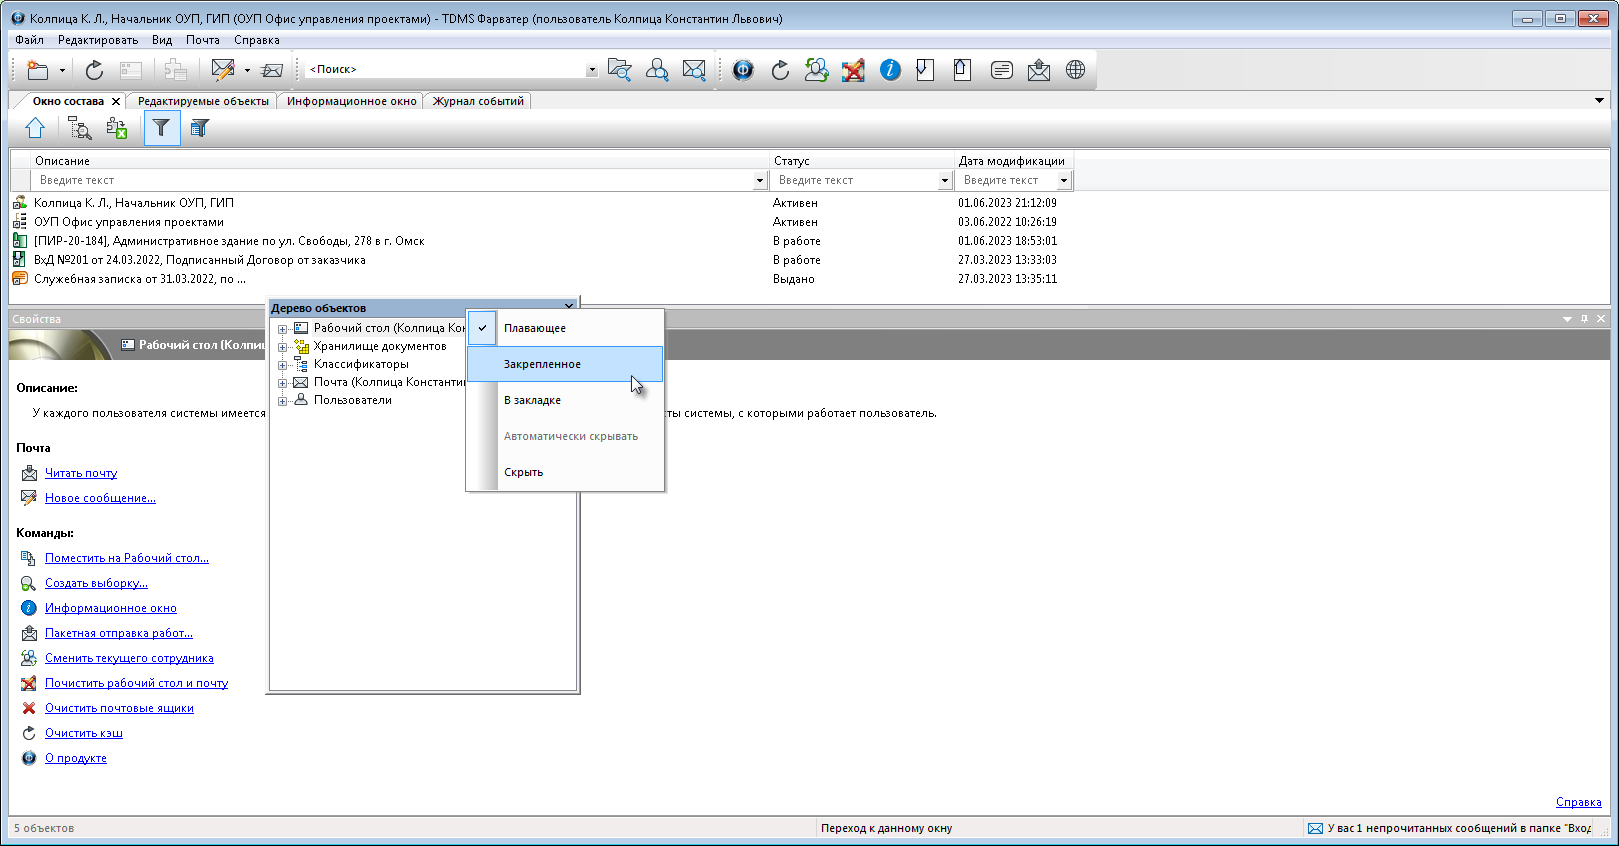The width and height of the screenshot is (1619, 846).
Task: Open new object button dropdown arrow
Action: point(62,70)
